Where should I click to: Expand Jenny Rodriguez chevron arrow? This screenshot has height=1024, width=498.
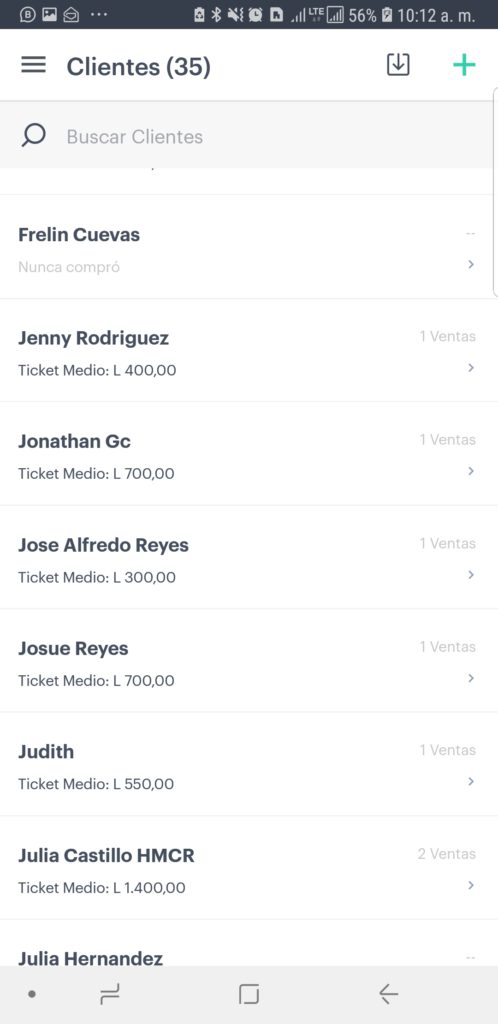(471, 368)
